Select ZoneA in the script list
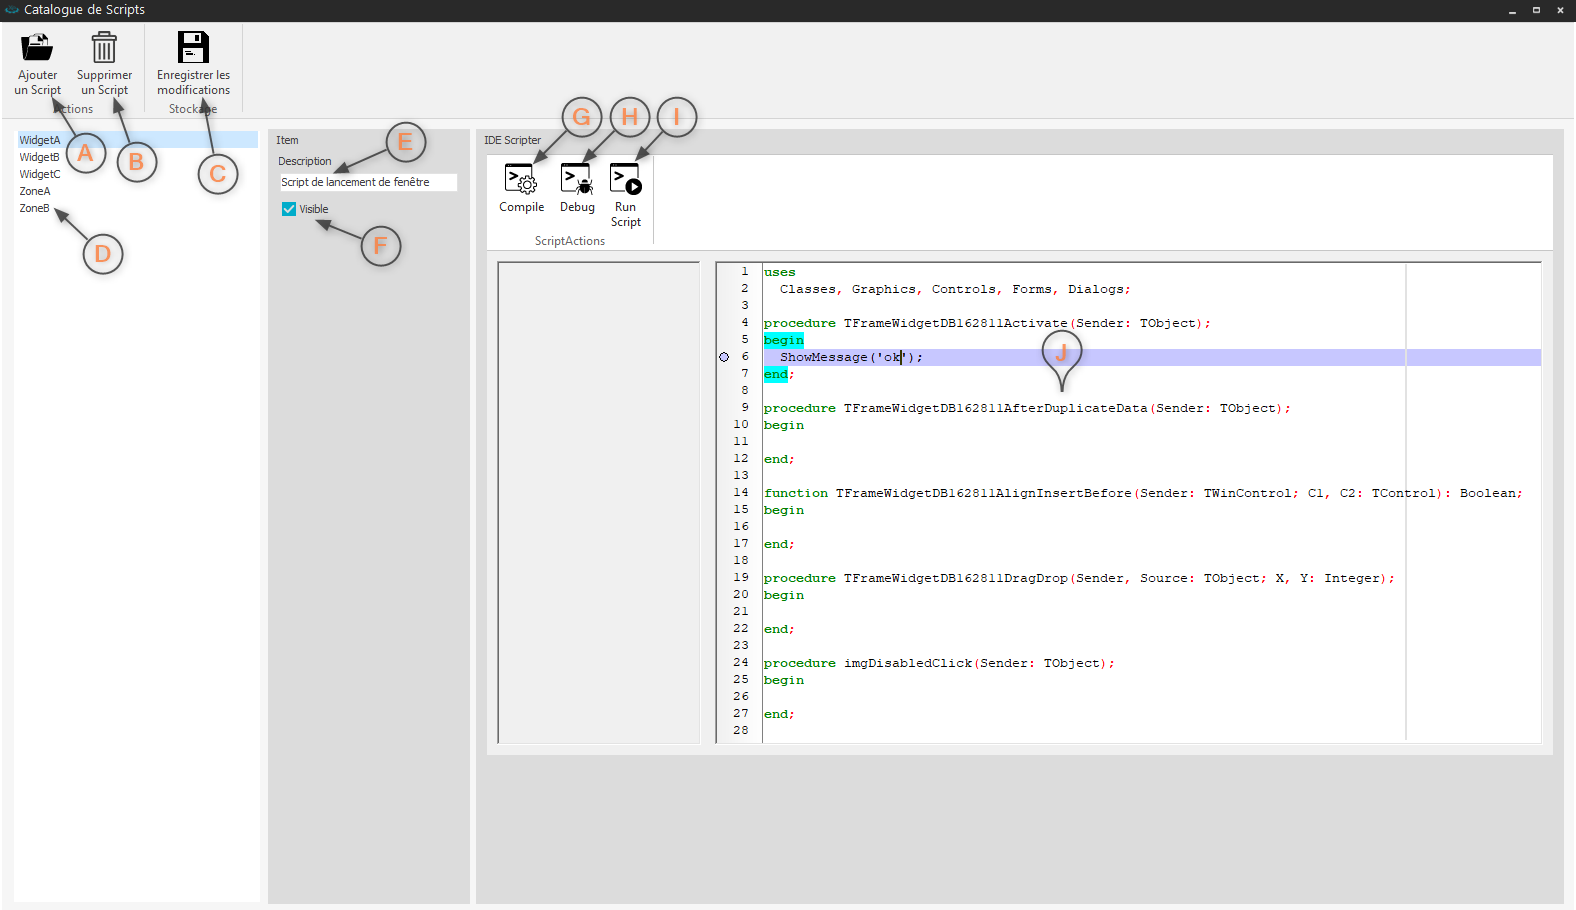 point(35,191)
